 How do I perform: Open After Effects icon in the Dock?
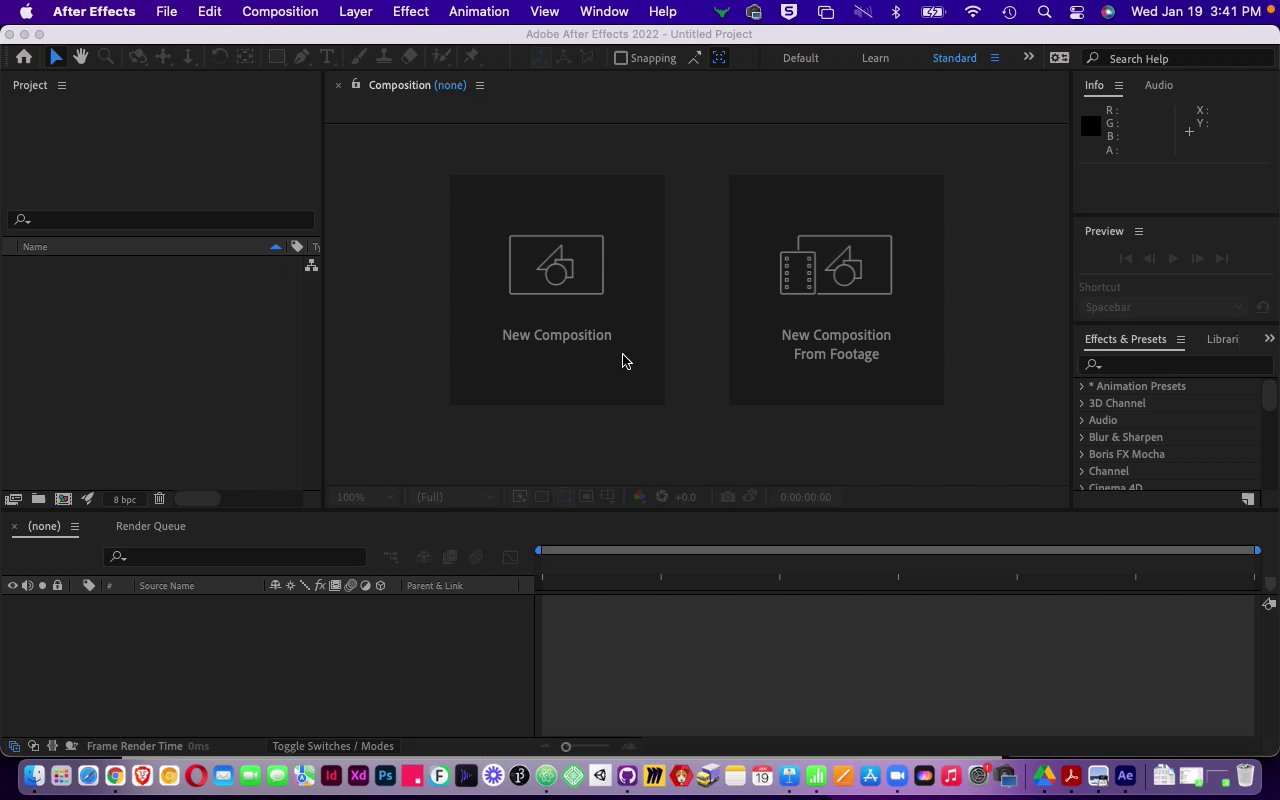[1125, 776]
